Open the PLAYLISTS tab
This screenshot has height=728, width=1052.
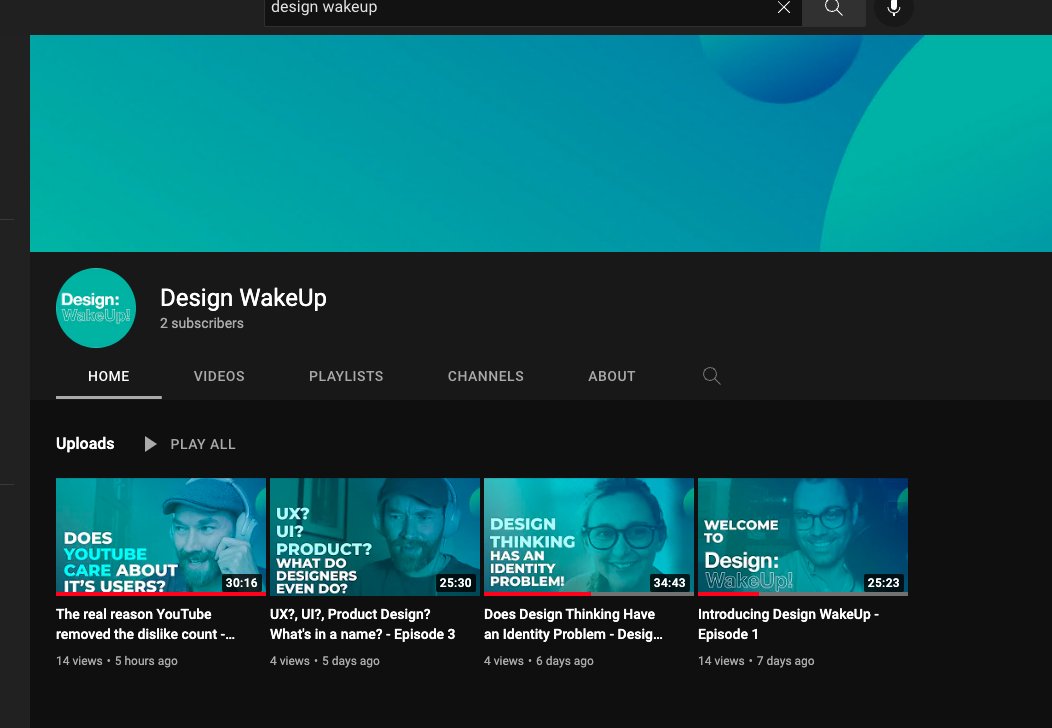[346, 376]
